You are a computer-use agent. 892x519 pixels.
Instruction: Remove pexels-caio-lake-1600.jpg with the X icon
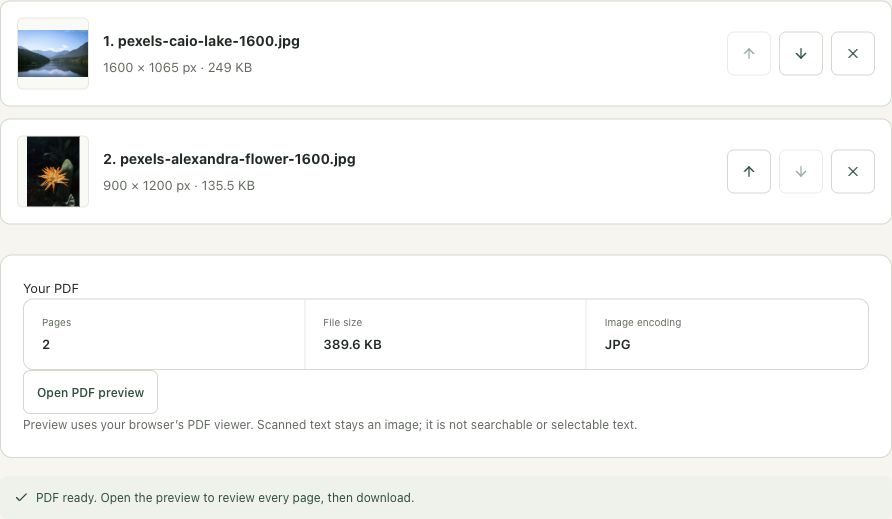coord(852,53)
